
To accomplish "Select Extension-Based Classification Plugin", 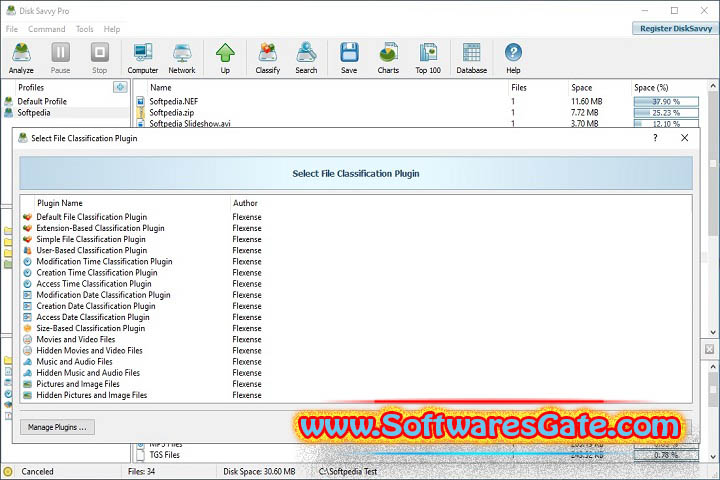I will pos(100,228).
